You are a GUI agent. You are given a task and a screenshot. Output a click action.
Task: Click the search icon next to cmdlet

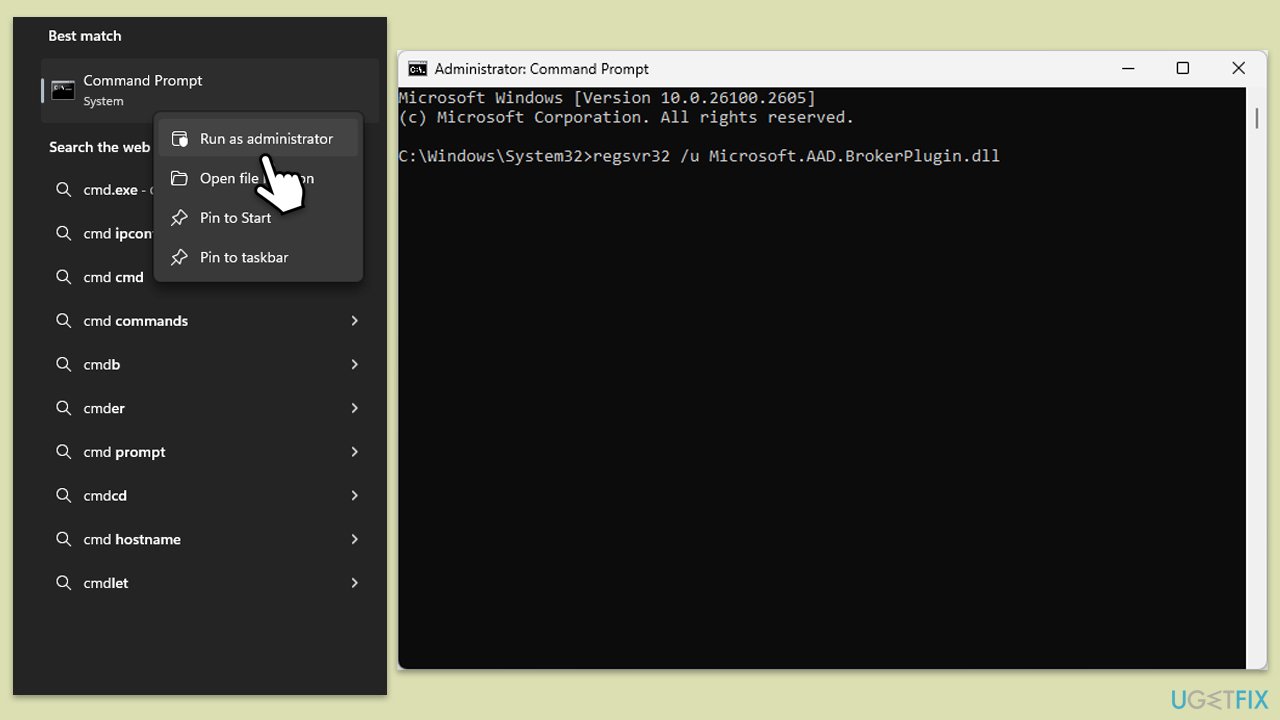point(64,583)
